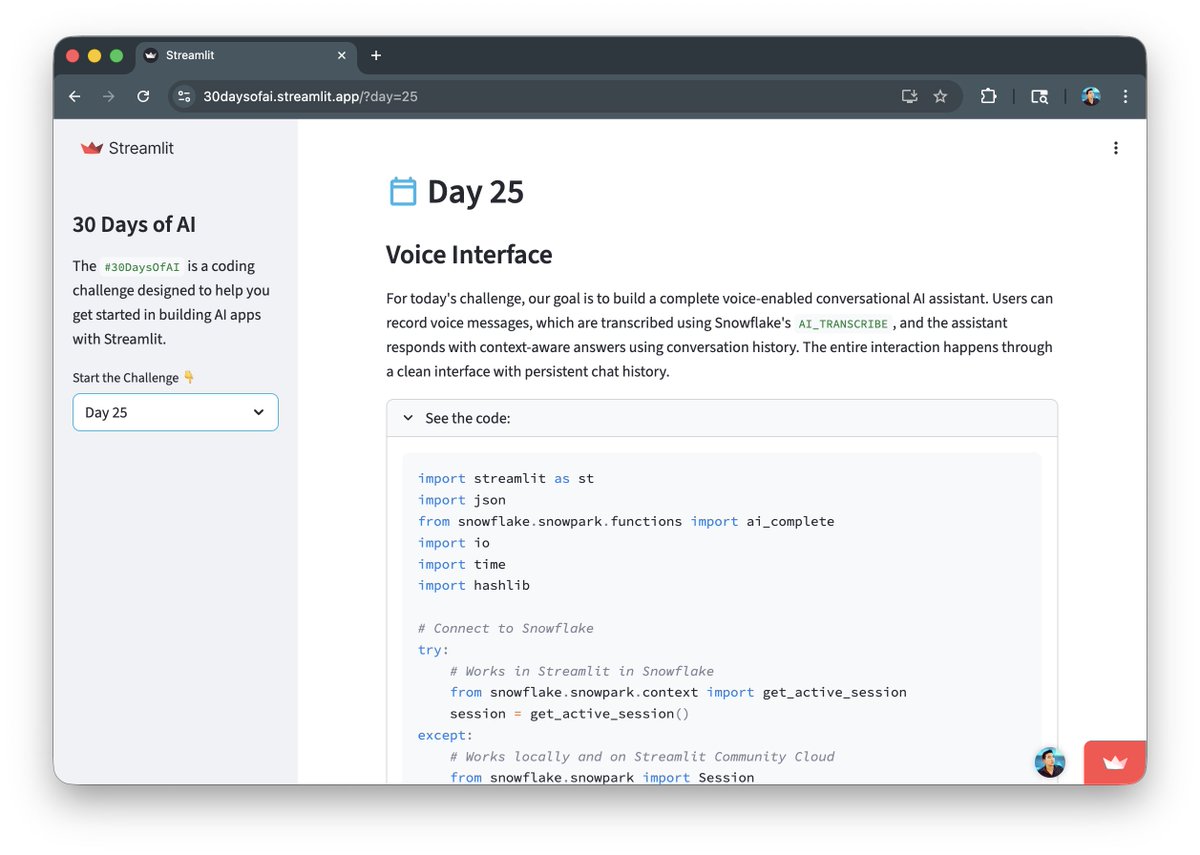The width and height of the screenshot is (1200, 855).
Task: Click the 'import io' code line
Action: 454,543
